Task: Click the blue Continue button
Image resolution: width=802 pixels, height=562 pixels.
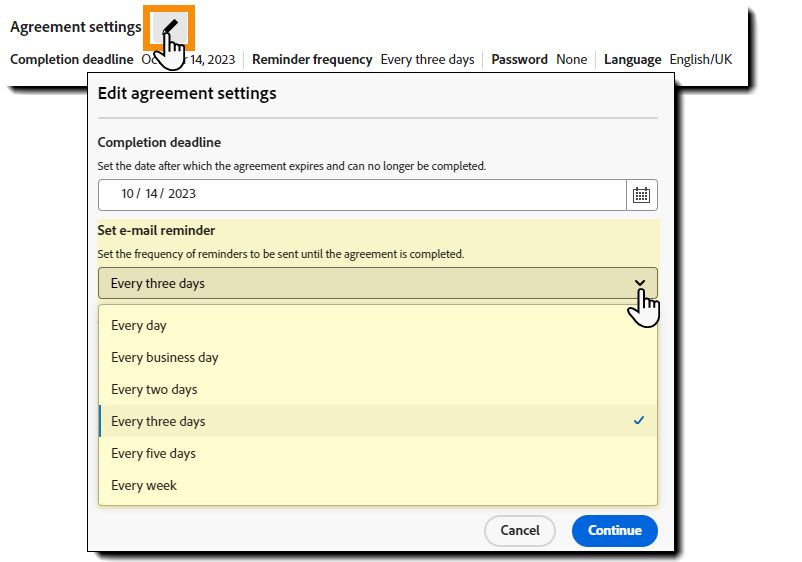Action: coord(615,530)
